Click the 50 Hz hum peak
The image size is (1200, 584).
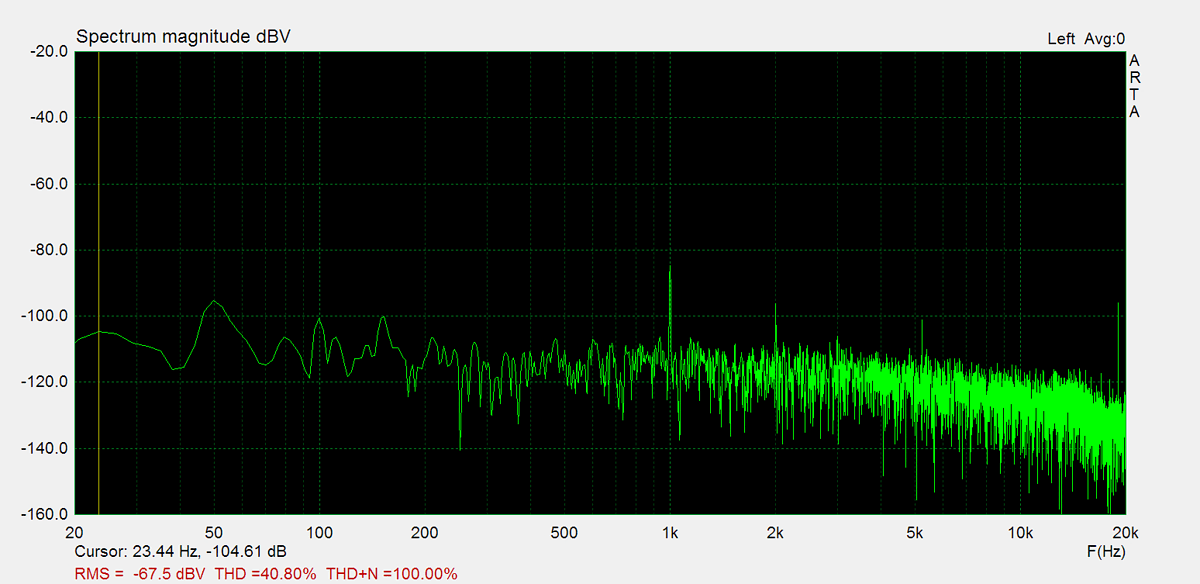click(213, 301)
